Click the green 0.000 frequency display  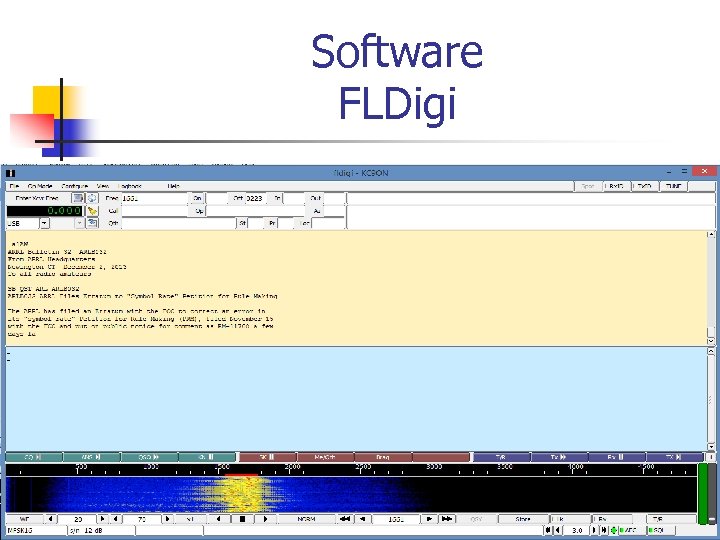point(45,211)
